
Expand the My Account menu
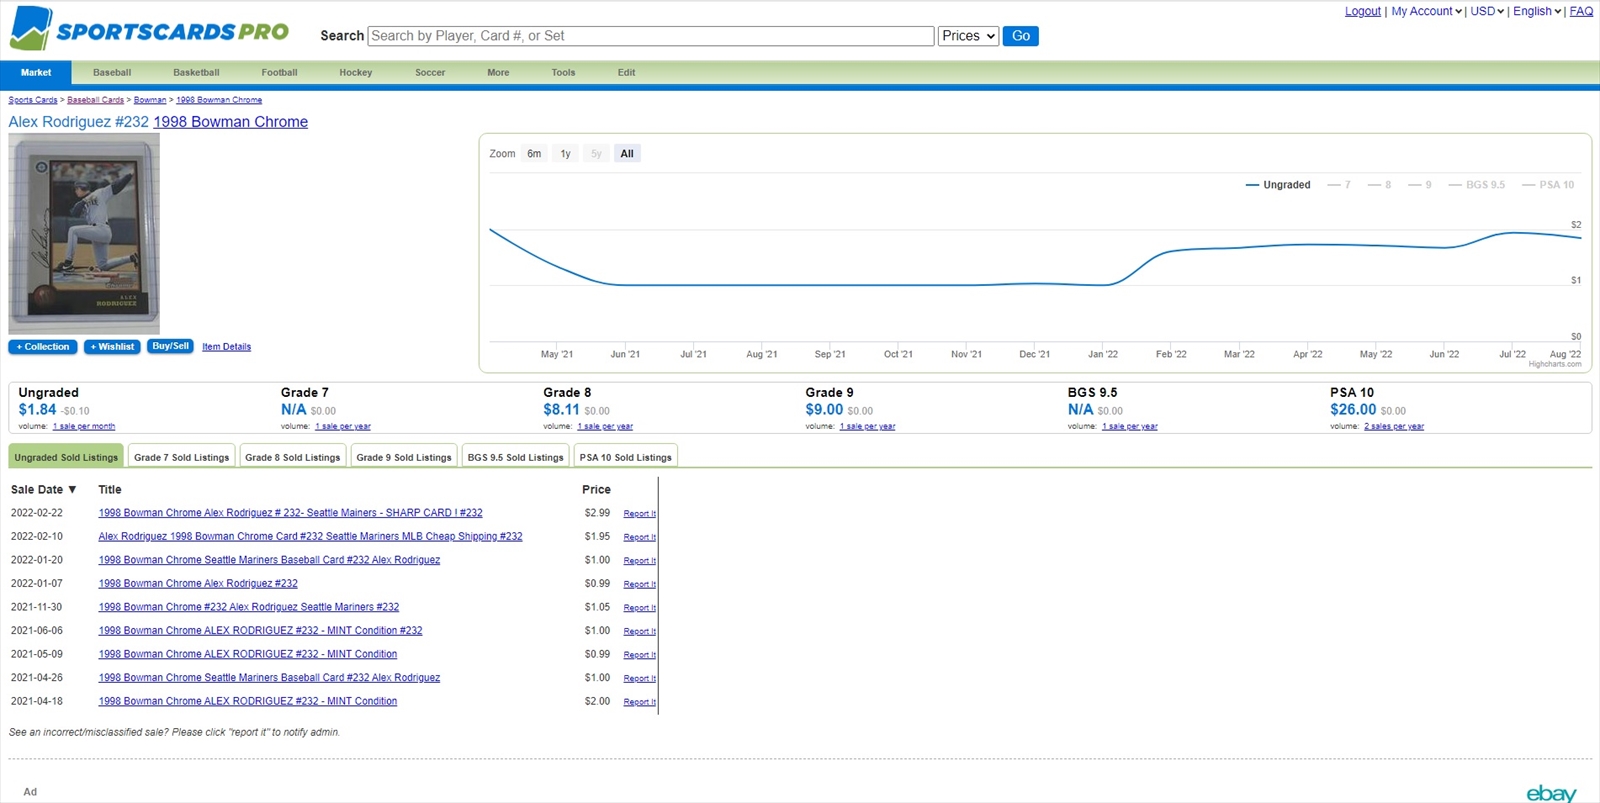(x=1426, y=11)
